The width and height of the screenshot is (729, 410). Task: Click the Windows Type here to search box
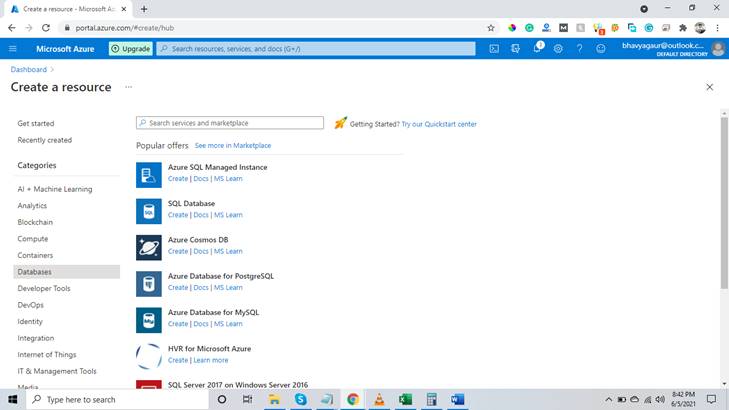click(117, 399)
